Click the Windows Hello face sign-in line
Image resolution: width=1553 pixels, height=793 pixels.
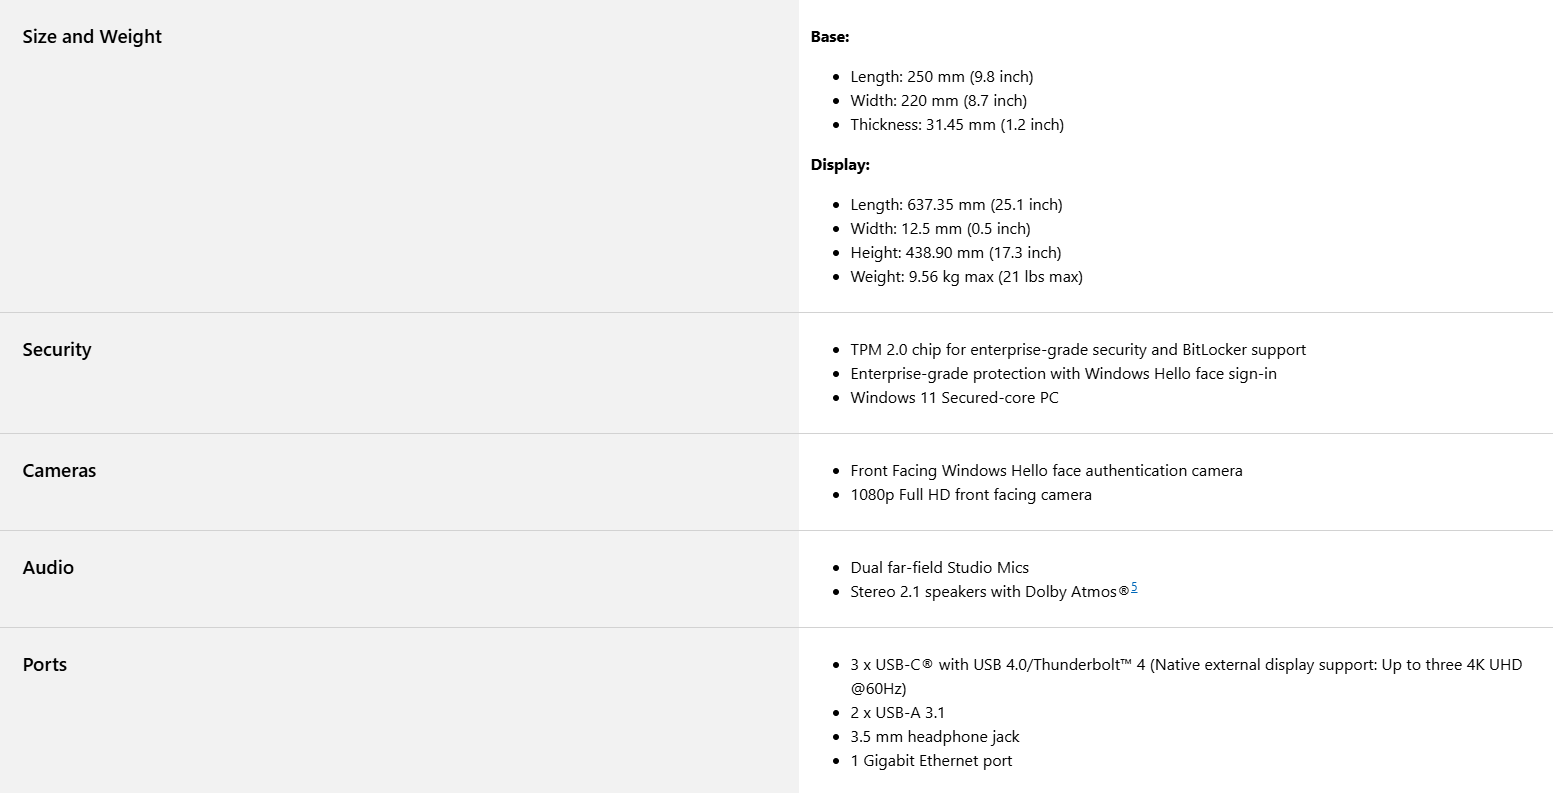[x=1063, y=374]
